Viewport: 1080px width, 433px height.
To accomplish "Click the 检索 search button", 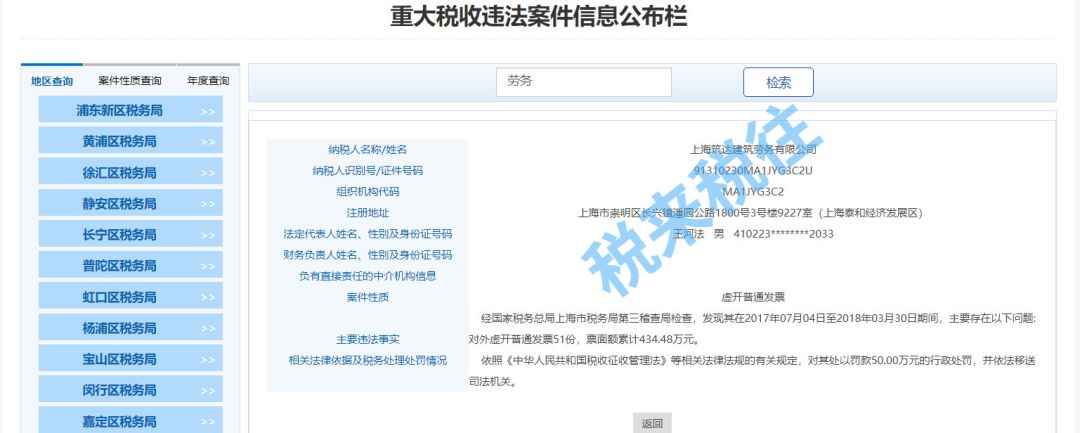I will (x=778, y=83).
